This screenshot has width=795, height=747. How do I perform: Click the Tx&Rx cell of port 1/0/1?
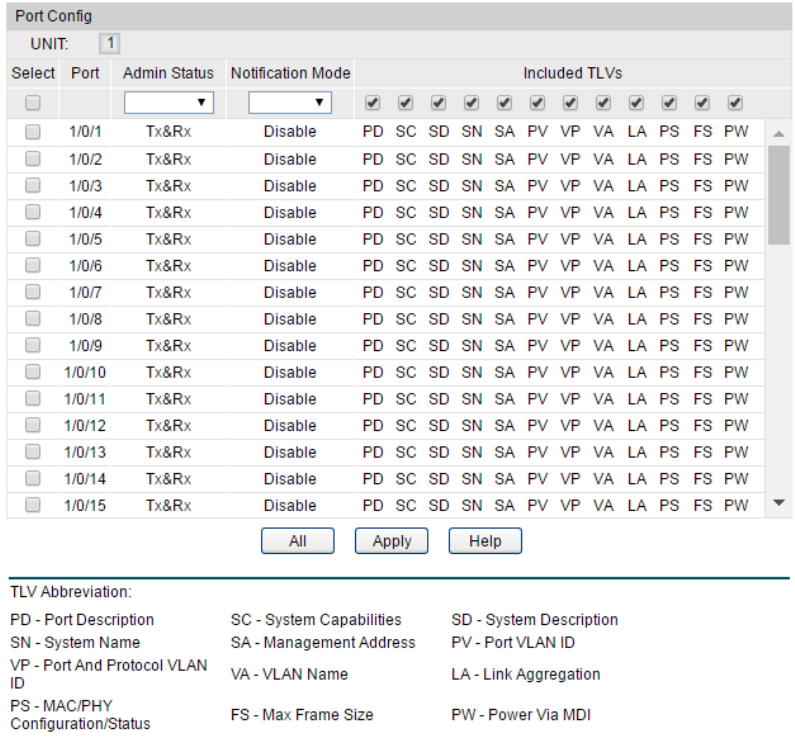click(x=168, y=132)
